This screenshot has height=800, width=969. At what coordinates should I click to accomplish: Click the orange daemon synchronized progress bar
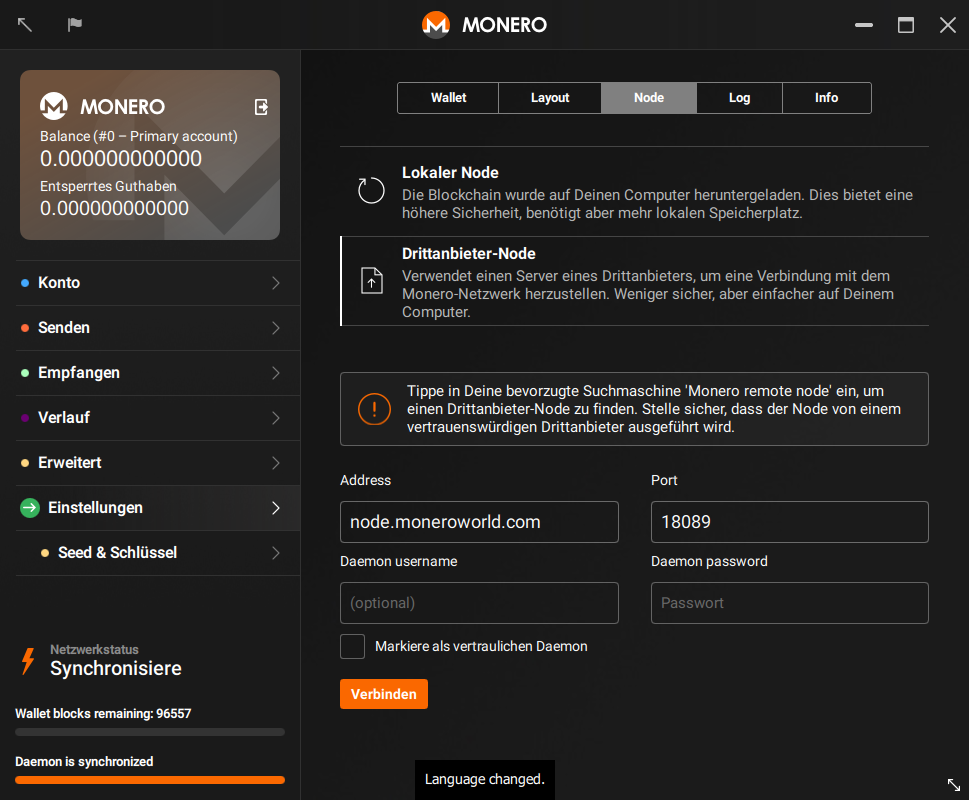coord(150,780)
